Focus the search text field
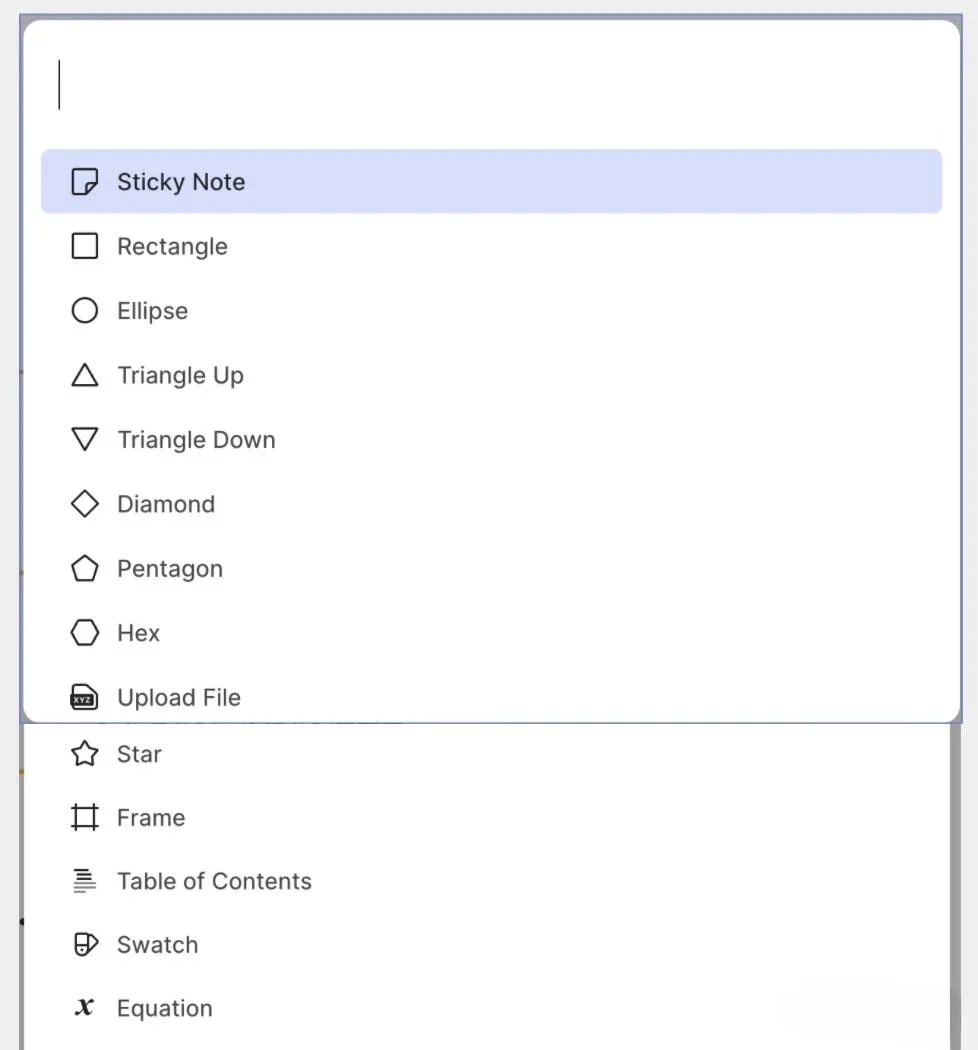Viewport: 978px width, 1050px height. point(490,85)
